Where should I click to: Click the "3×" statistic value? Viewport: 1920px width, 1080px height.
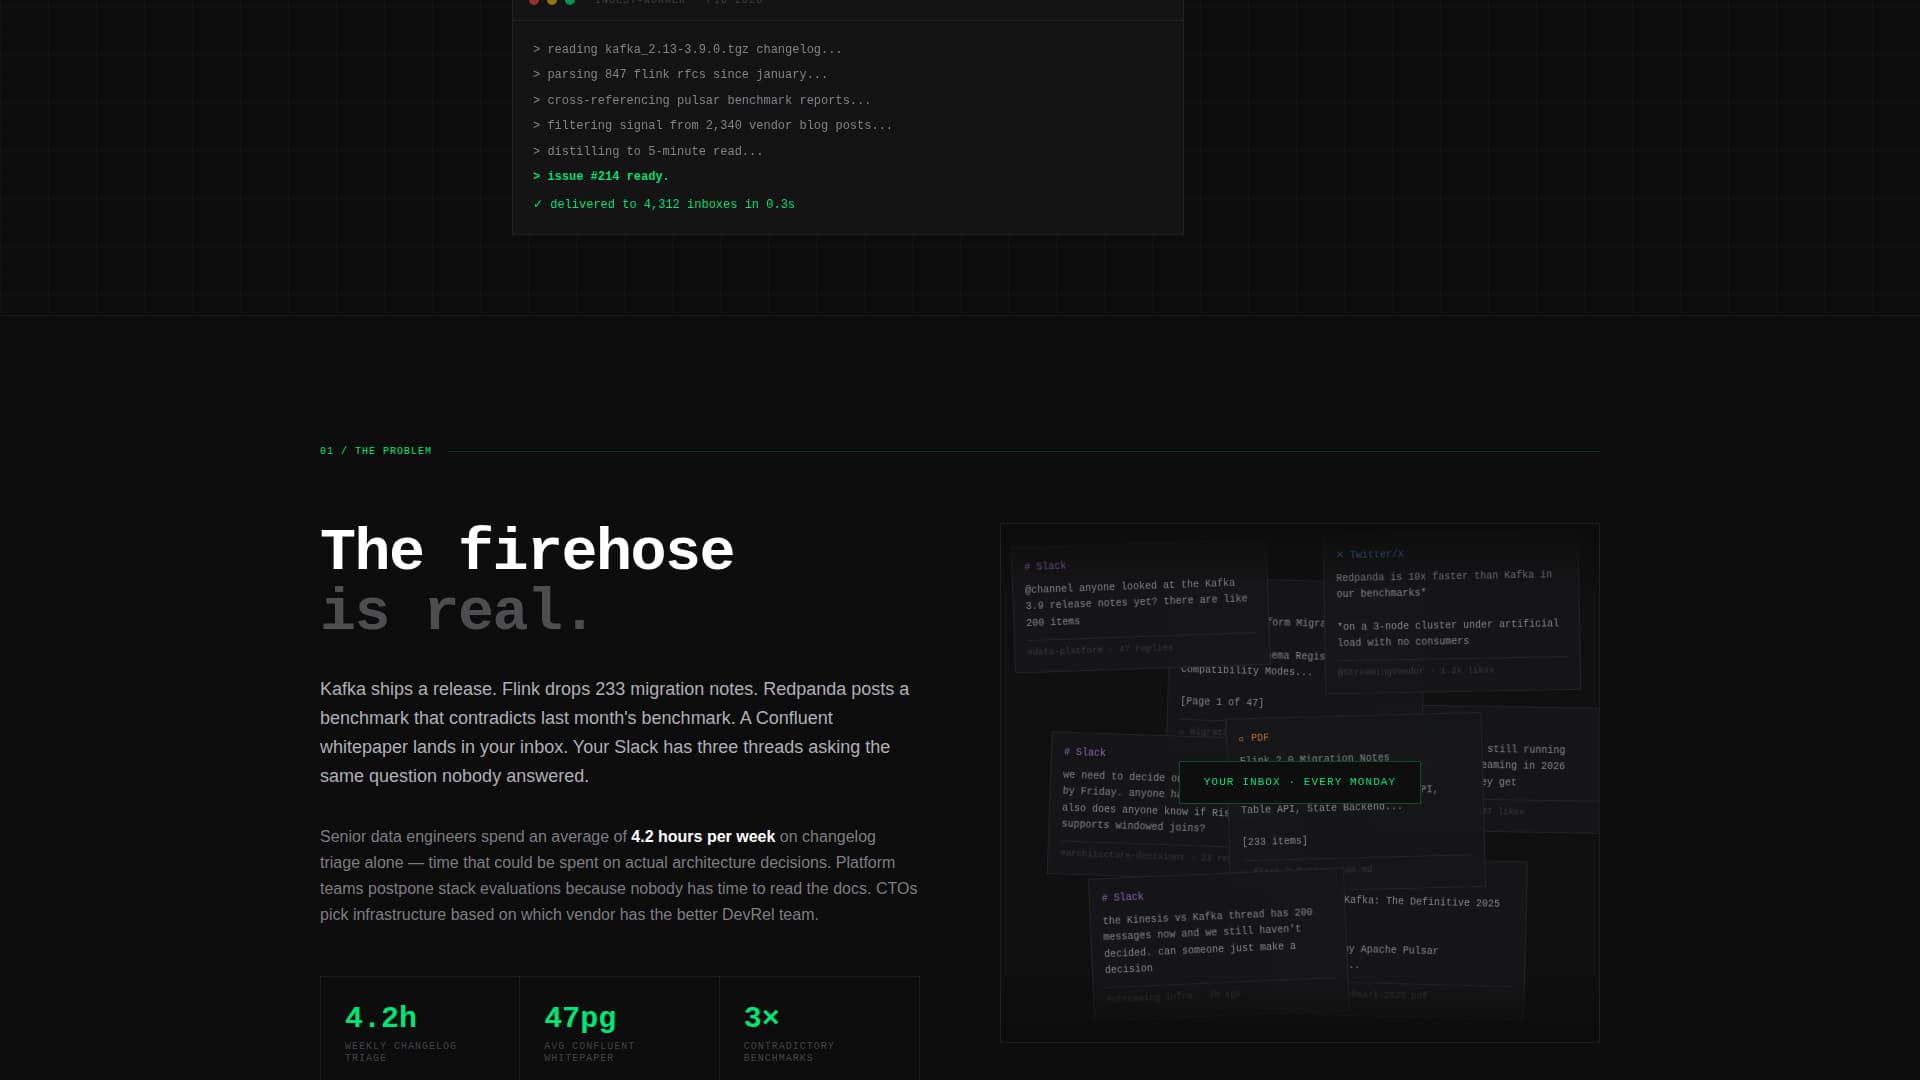pos(761,1017)
